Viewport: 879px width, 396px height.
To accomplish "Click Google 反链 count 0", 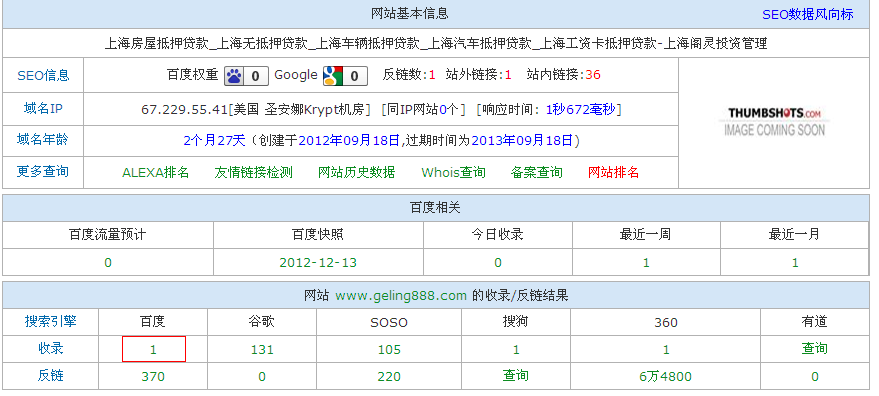I will tap(262, 376).
